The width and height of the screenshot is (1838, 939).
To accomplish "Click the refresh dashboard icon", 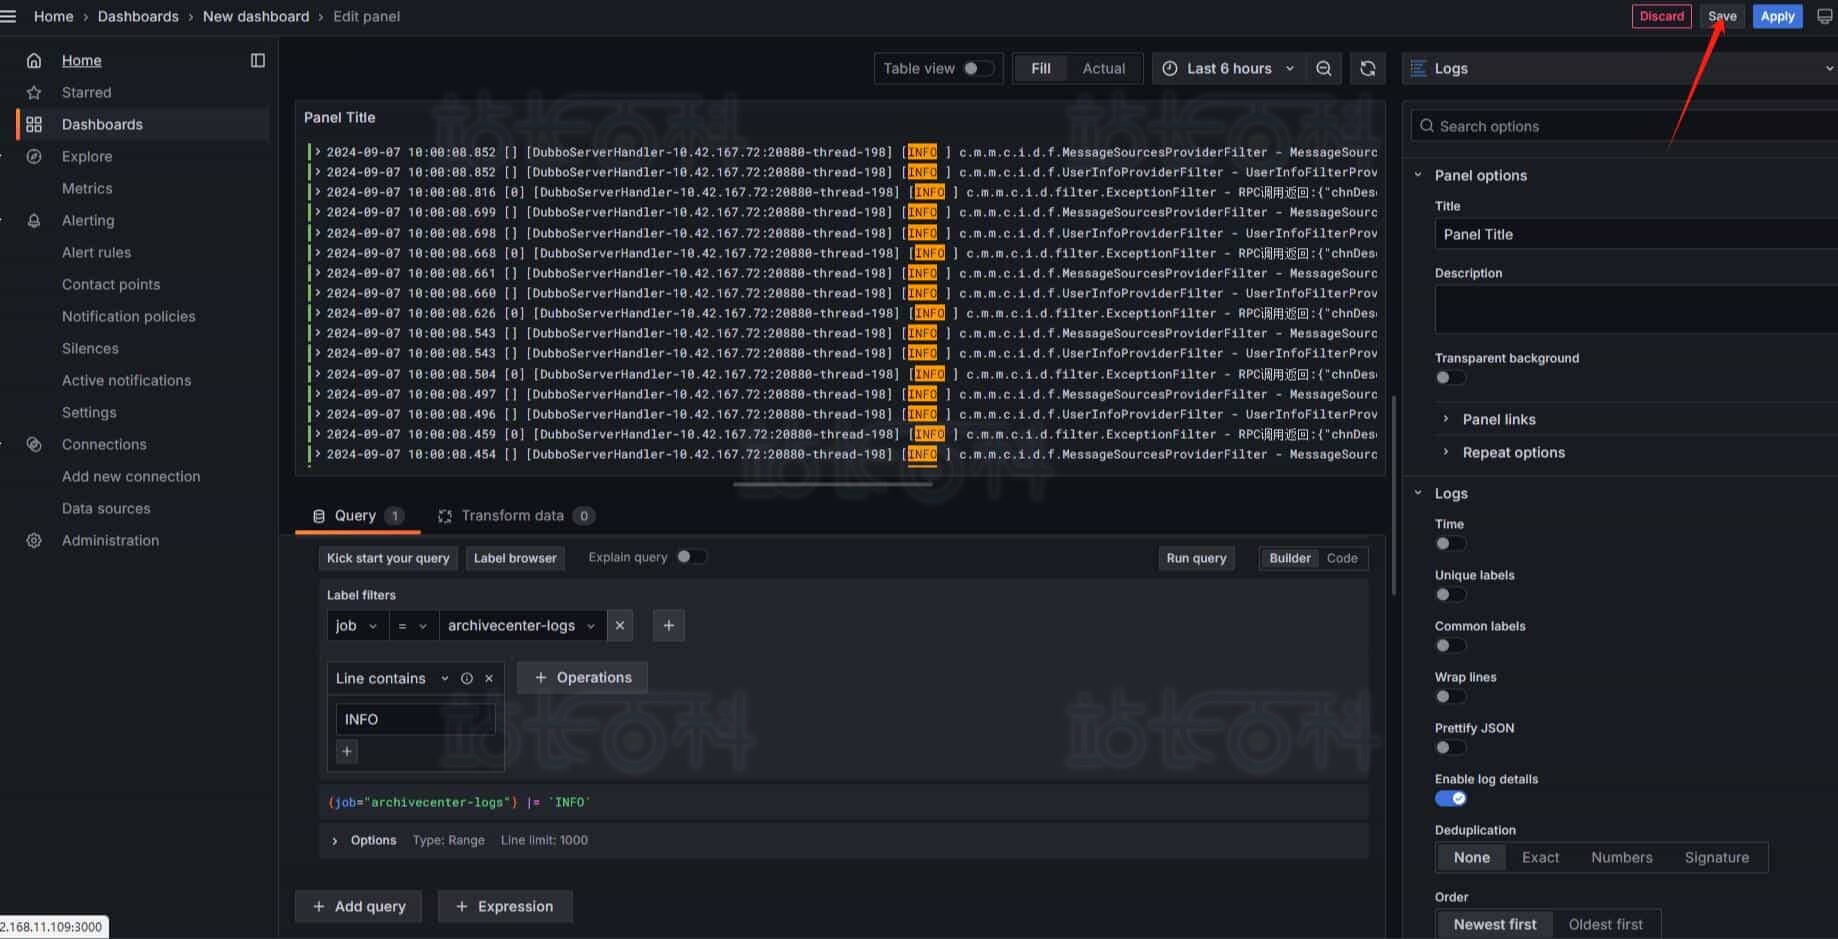I will pos(1367,68).
